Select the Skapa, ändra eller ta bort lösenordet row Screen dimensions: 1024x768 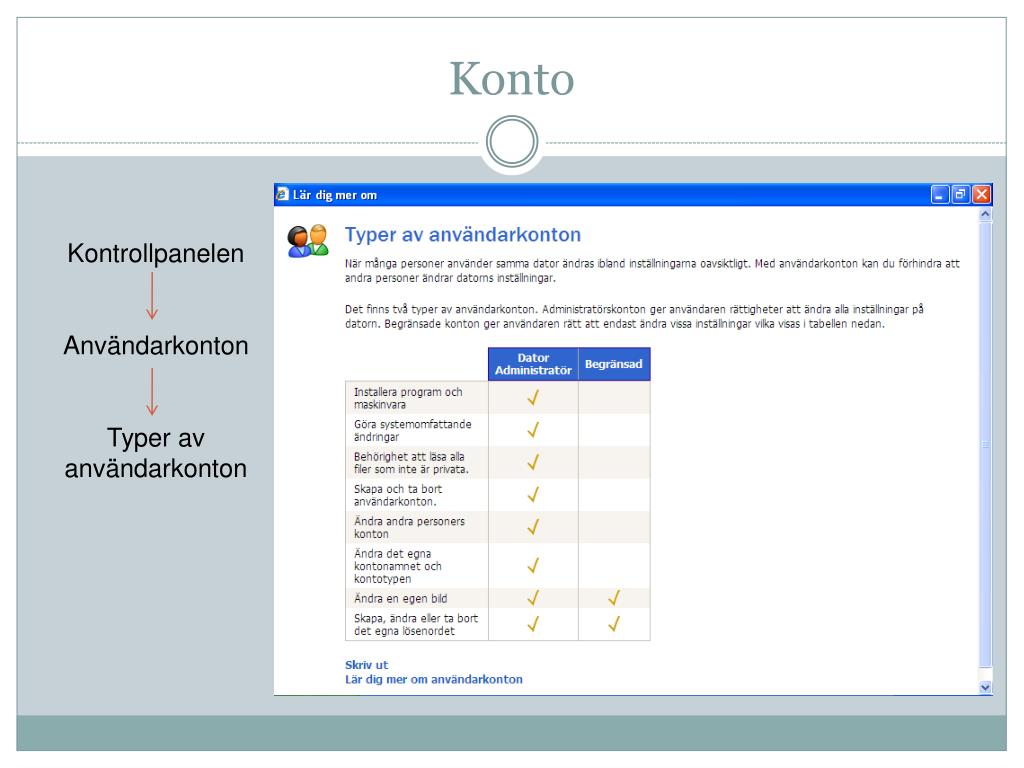click(x=498, y=624)
